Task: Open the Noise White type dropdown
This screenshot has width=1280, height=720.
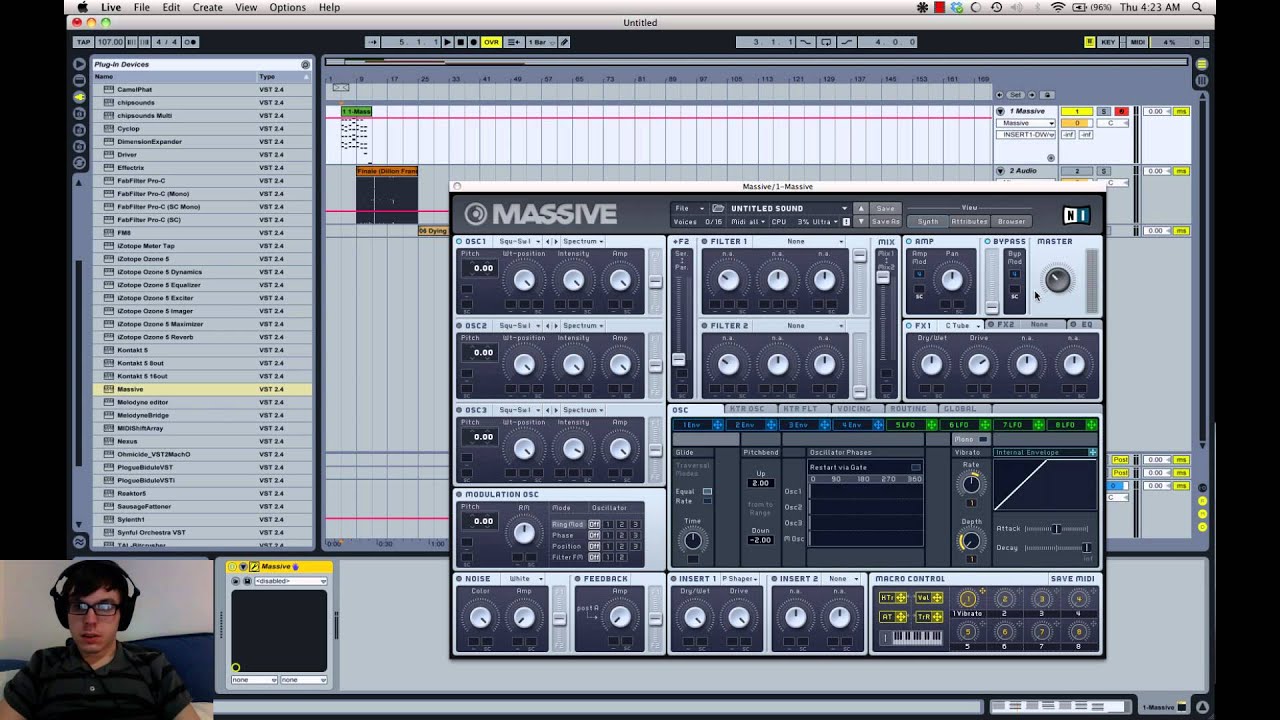Action: point(529,578)
